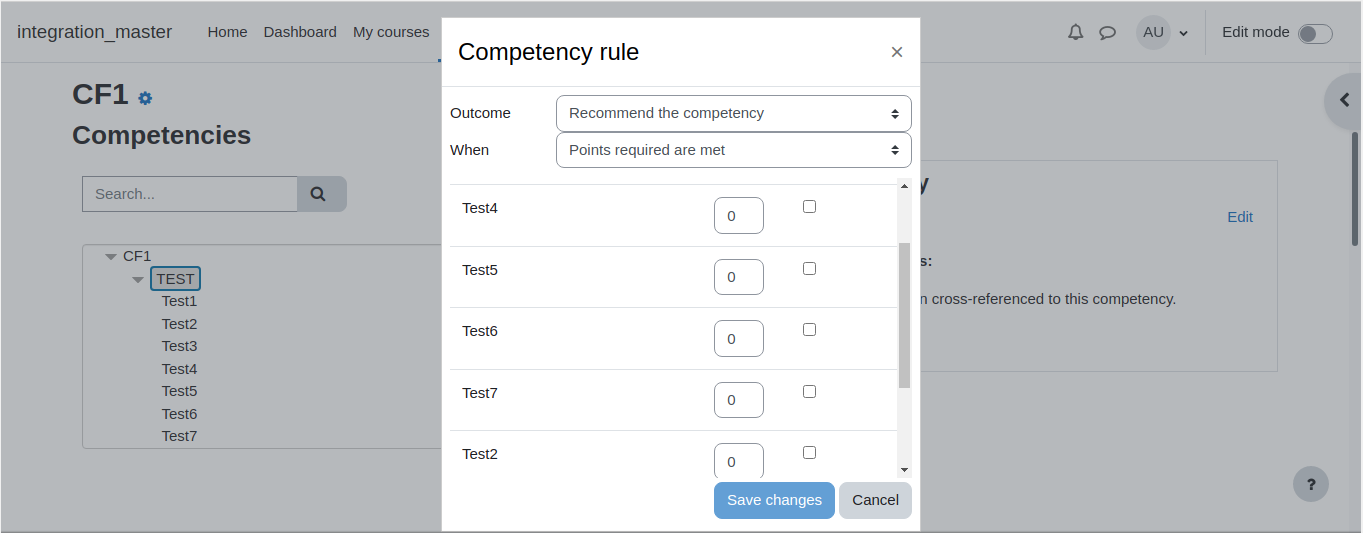Cancel the competency rule dialog
The width and height of the screenshot is (1363, 533).
(x=875, y=500)
